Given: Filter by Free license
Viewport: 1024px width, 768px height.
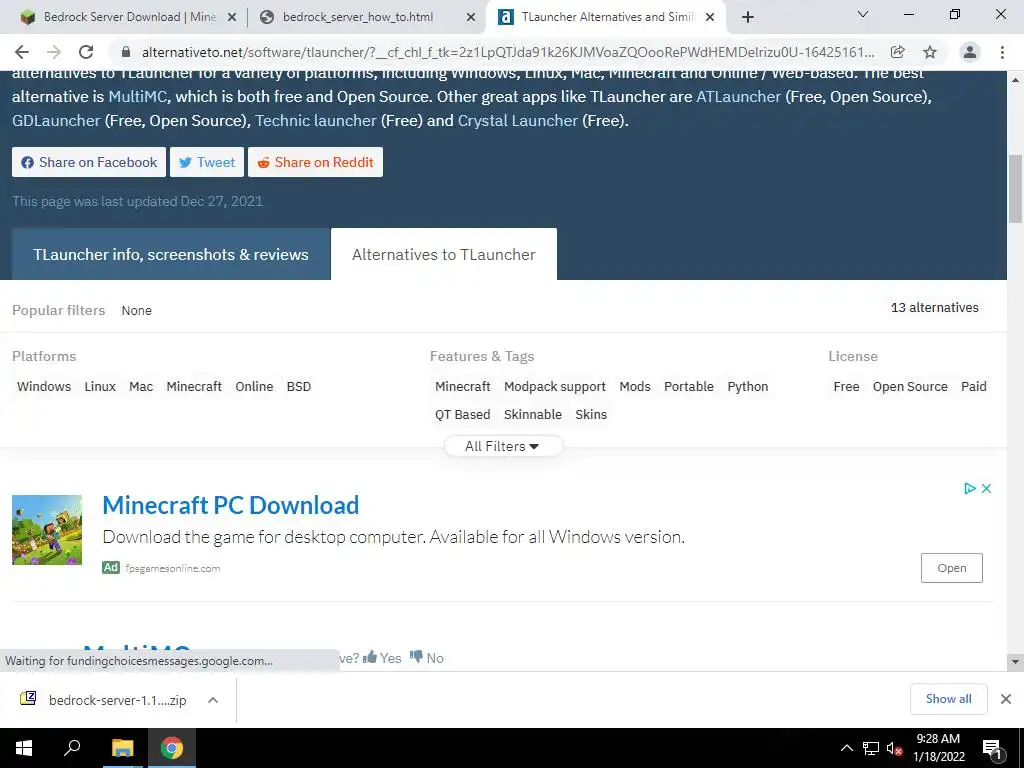Looking at the screenshot, I should click(x=846, y=387).
